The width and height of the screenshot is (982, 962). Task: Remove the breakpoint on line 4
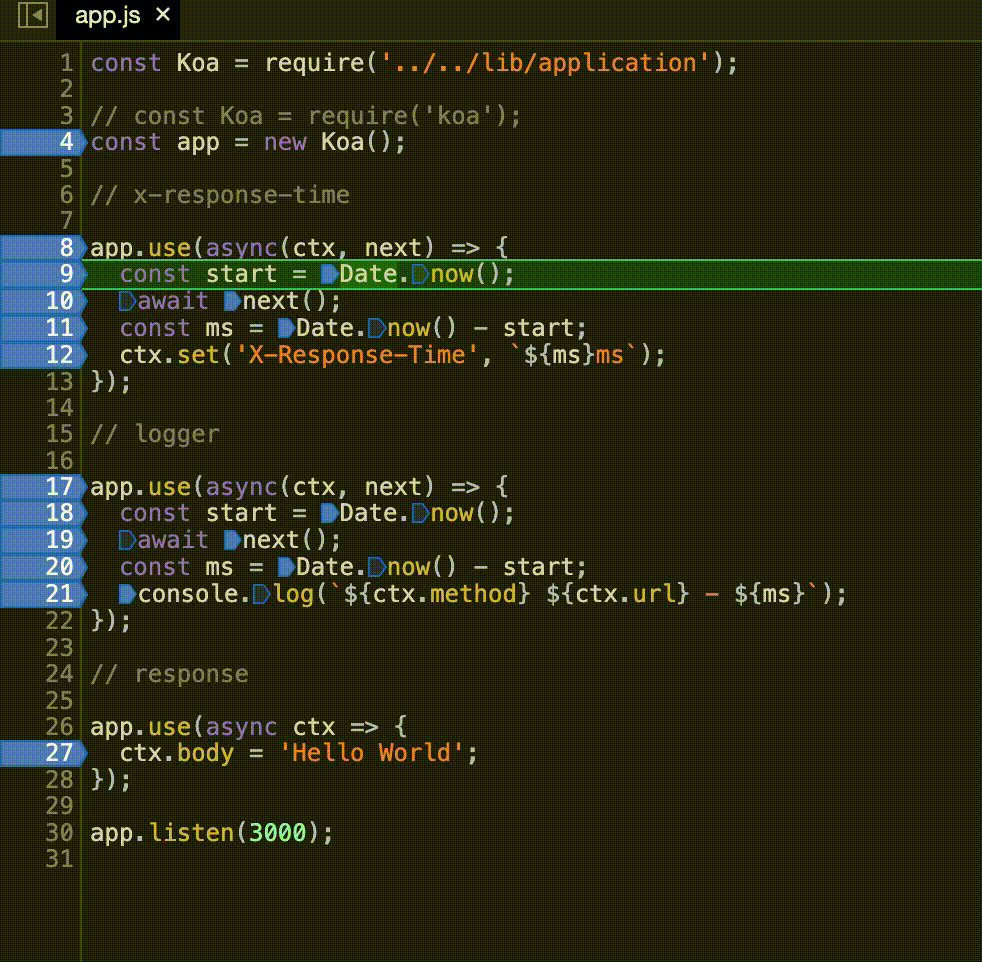(x=43, y=142)
